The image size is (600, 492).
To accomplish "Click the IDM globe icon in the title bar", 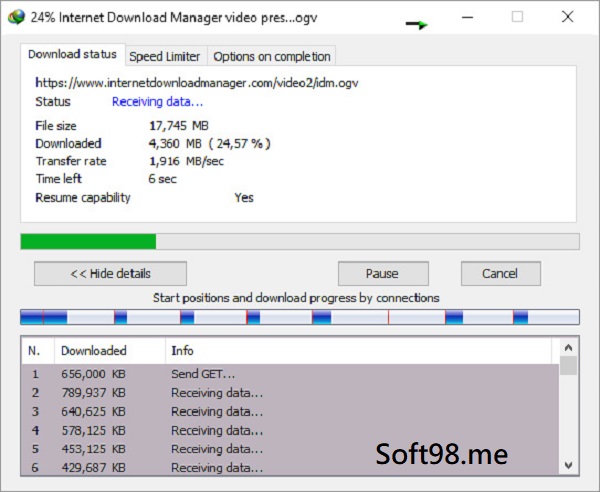I will click(16, 17).
